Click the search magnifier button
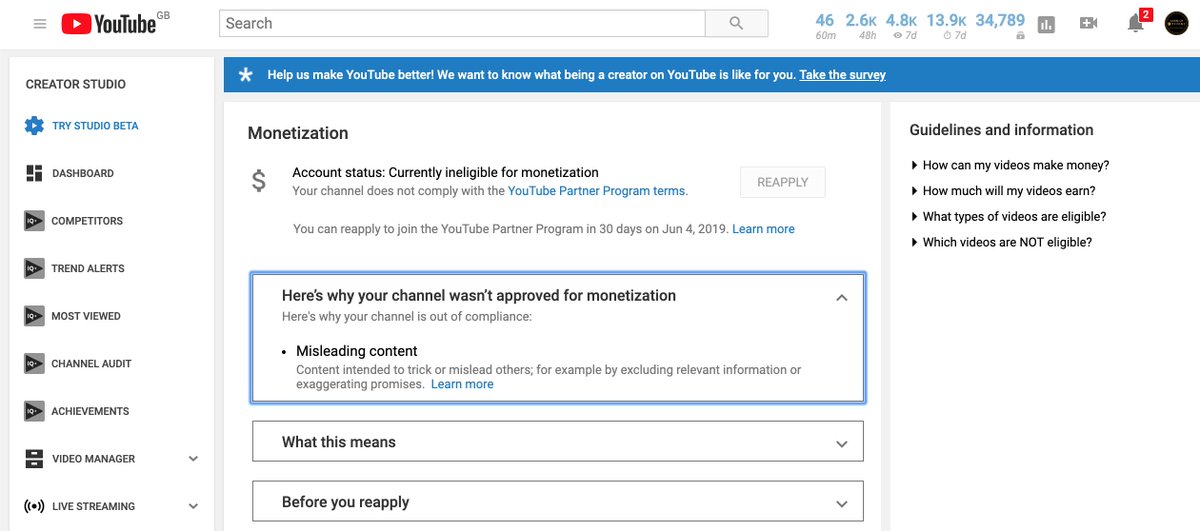 click(x=736, y=23)
